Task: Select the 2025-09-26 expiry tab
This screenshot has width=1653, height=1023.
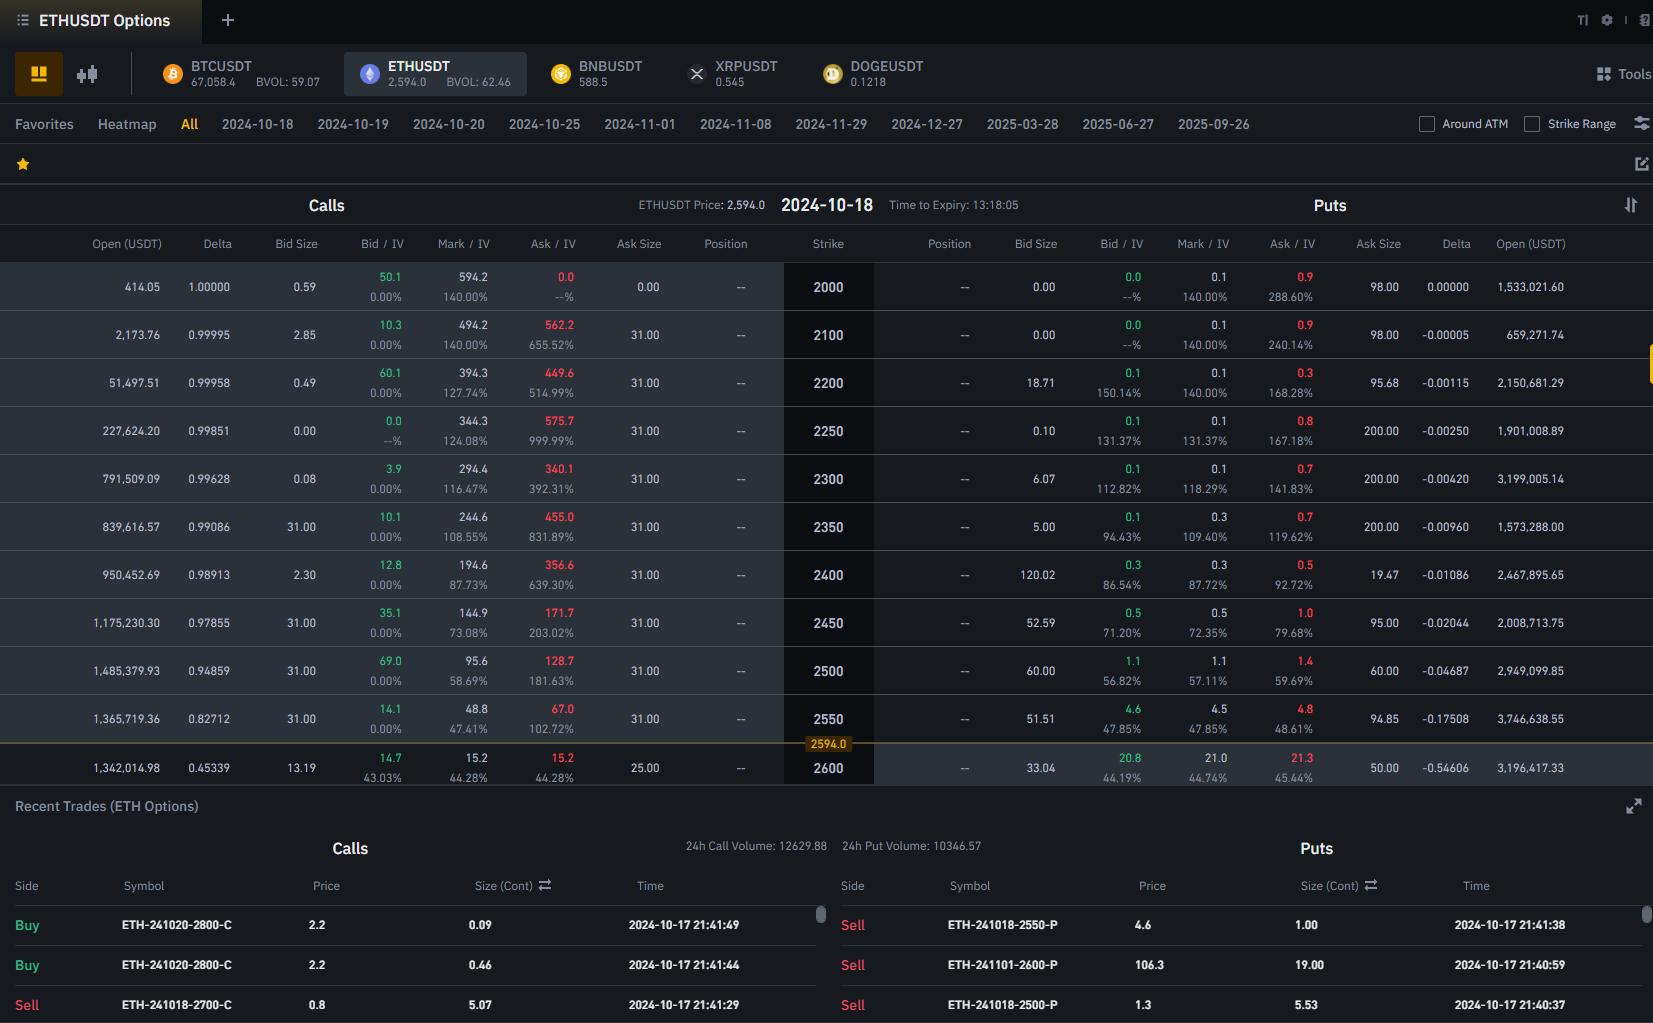Action: (x=1214, y=124)
